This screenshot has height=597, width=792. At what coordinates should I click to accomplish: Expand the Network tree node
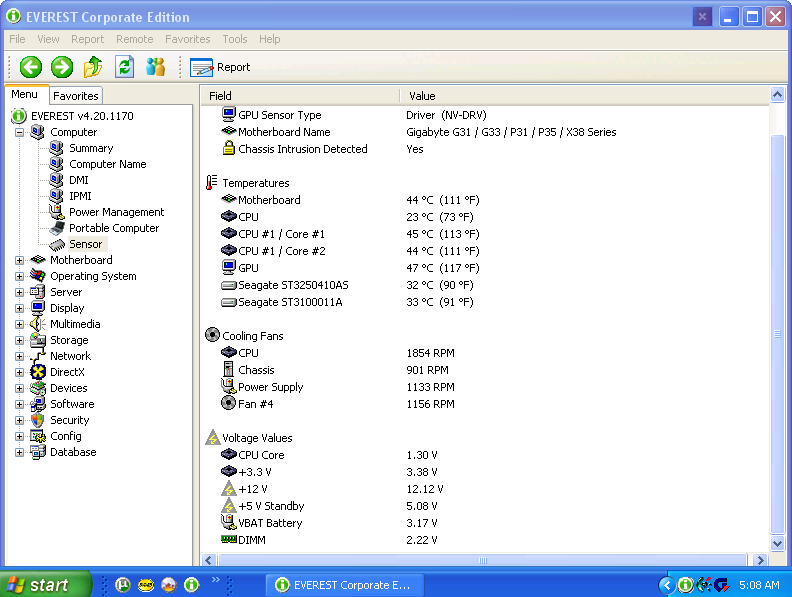(x=19, y=357)
